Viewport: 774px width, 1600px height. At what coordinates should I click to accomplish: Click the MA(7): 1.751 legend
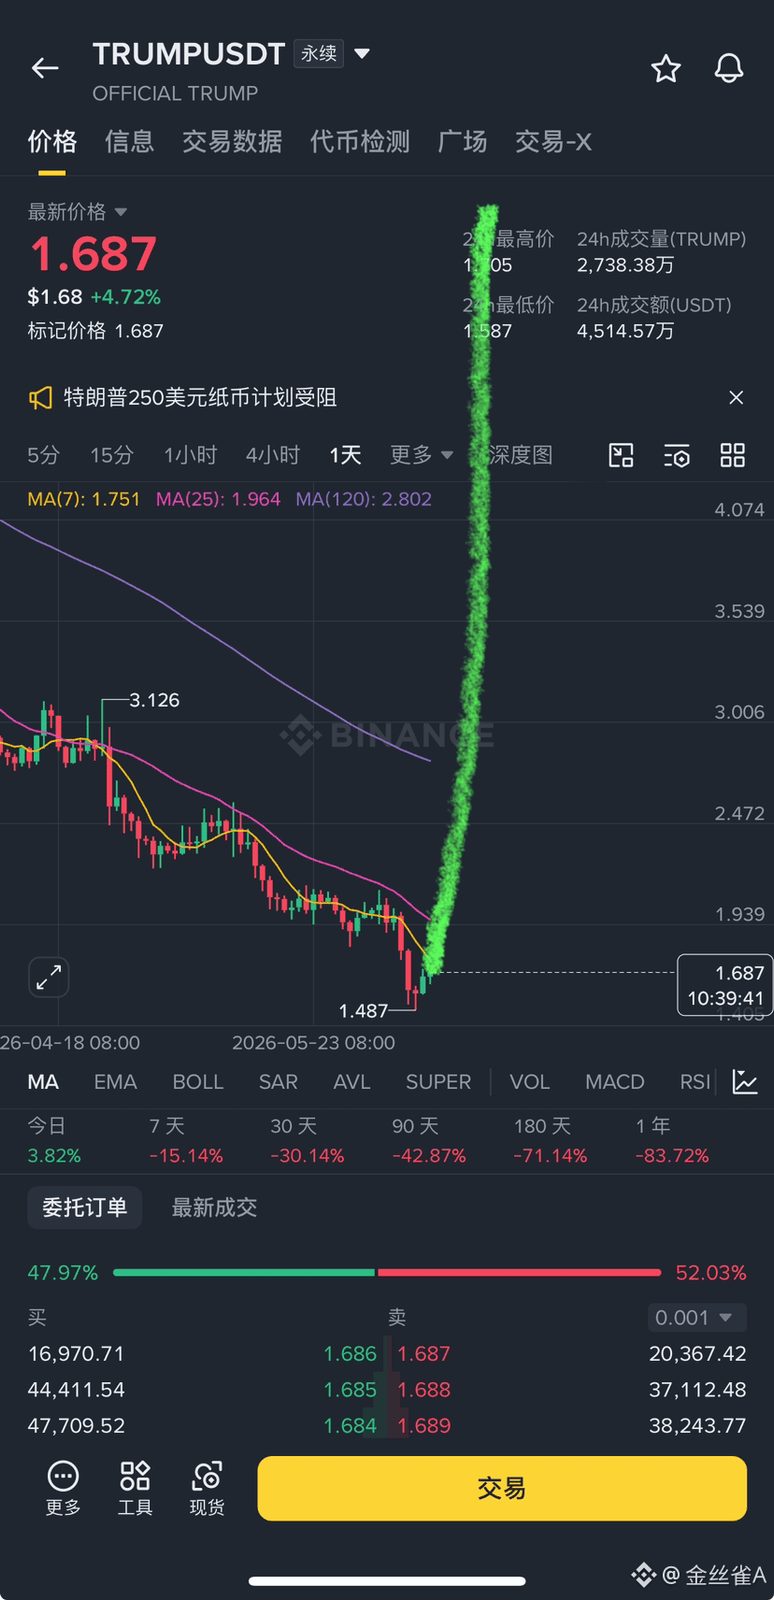[x=84, y=499]
